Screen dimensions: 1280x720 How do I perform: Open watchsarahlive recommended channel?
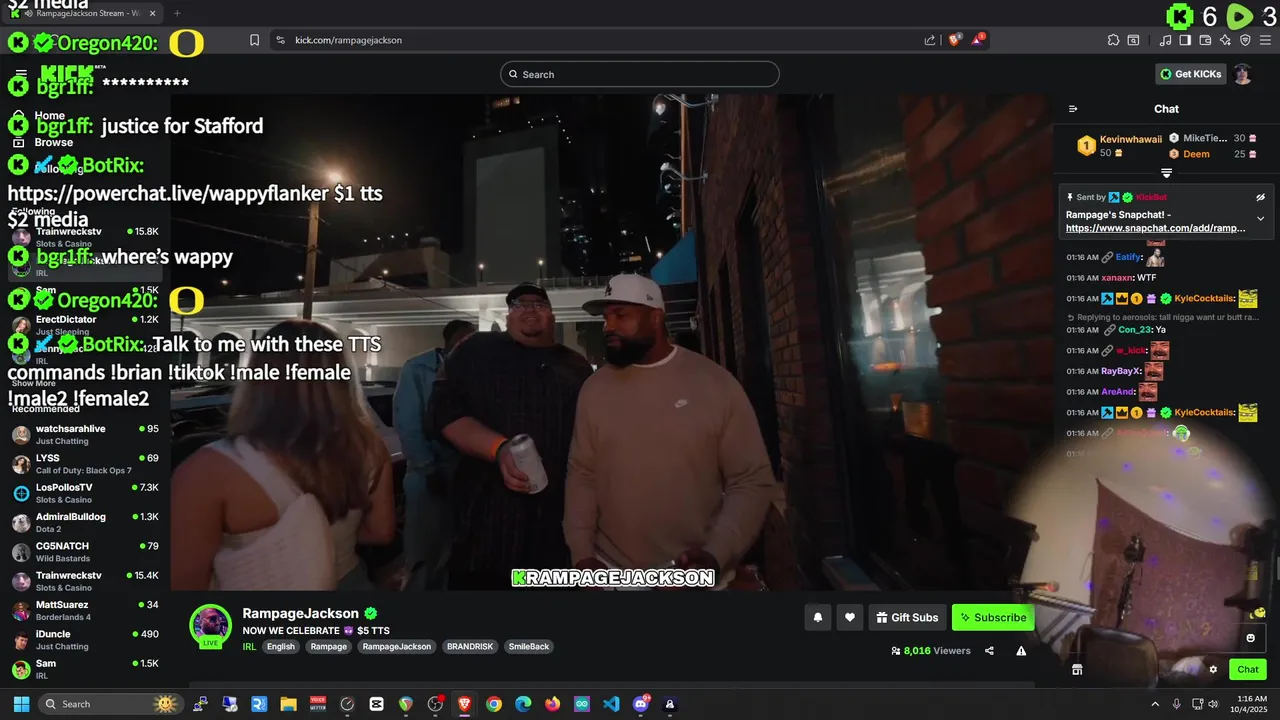click(x=85, y=434)
